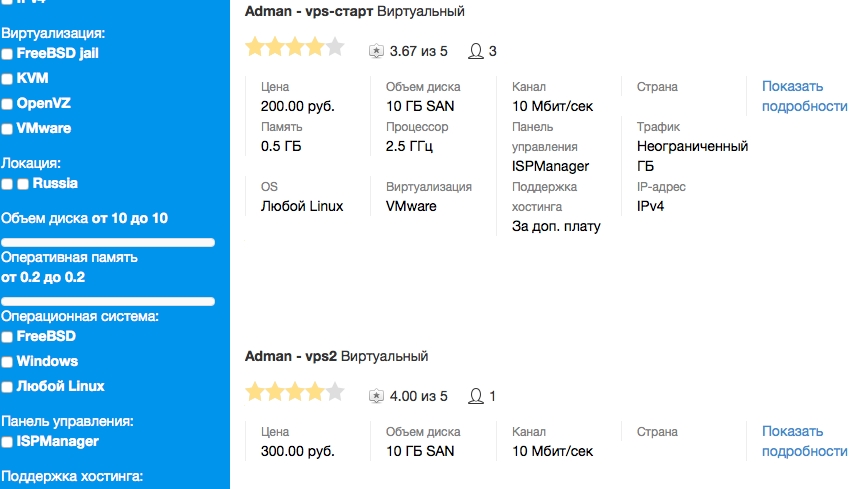Open the Adman - vps2 plan title
Screen dimensions: 856x489
[x=291, y=356]
